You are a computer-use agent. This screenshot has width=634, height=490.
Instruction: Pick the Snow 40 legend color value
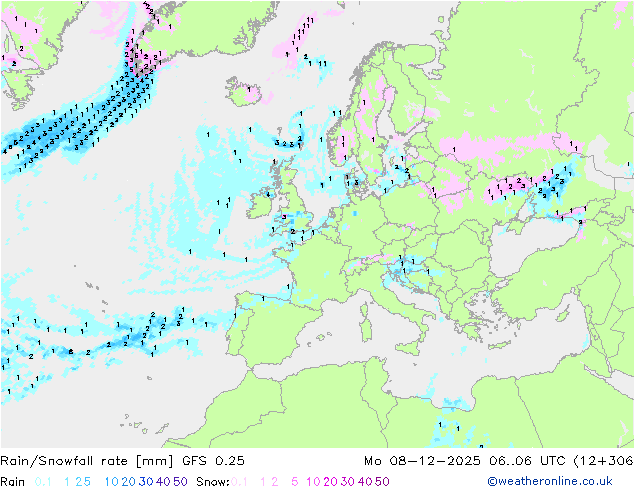365,482
